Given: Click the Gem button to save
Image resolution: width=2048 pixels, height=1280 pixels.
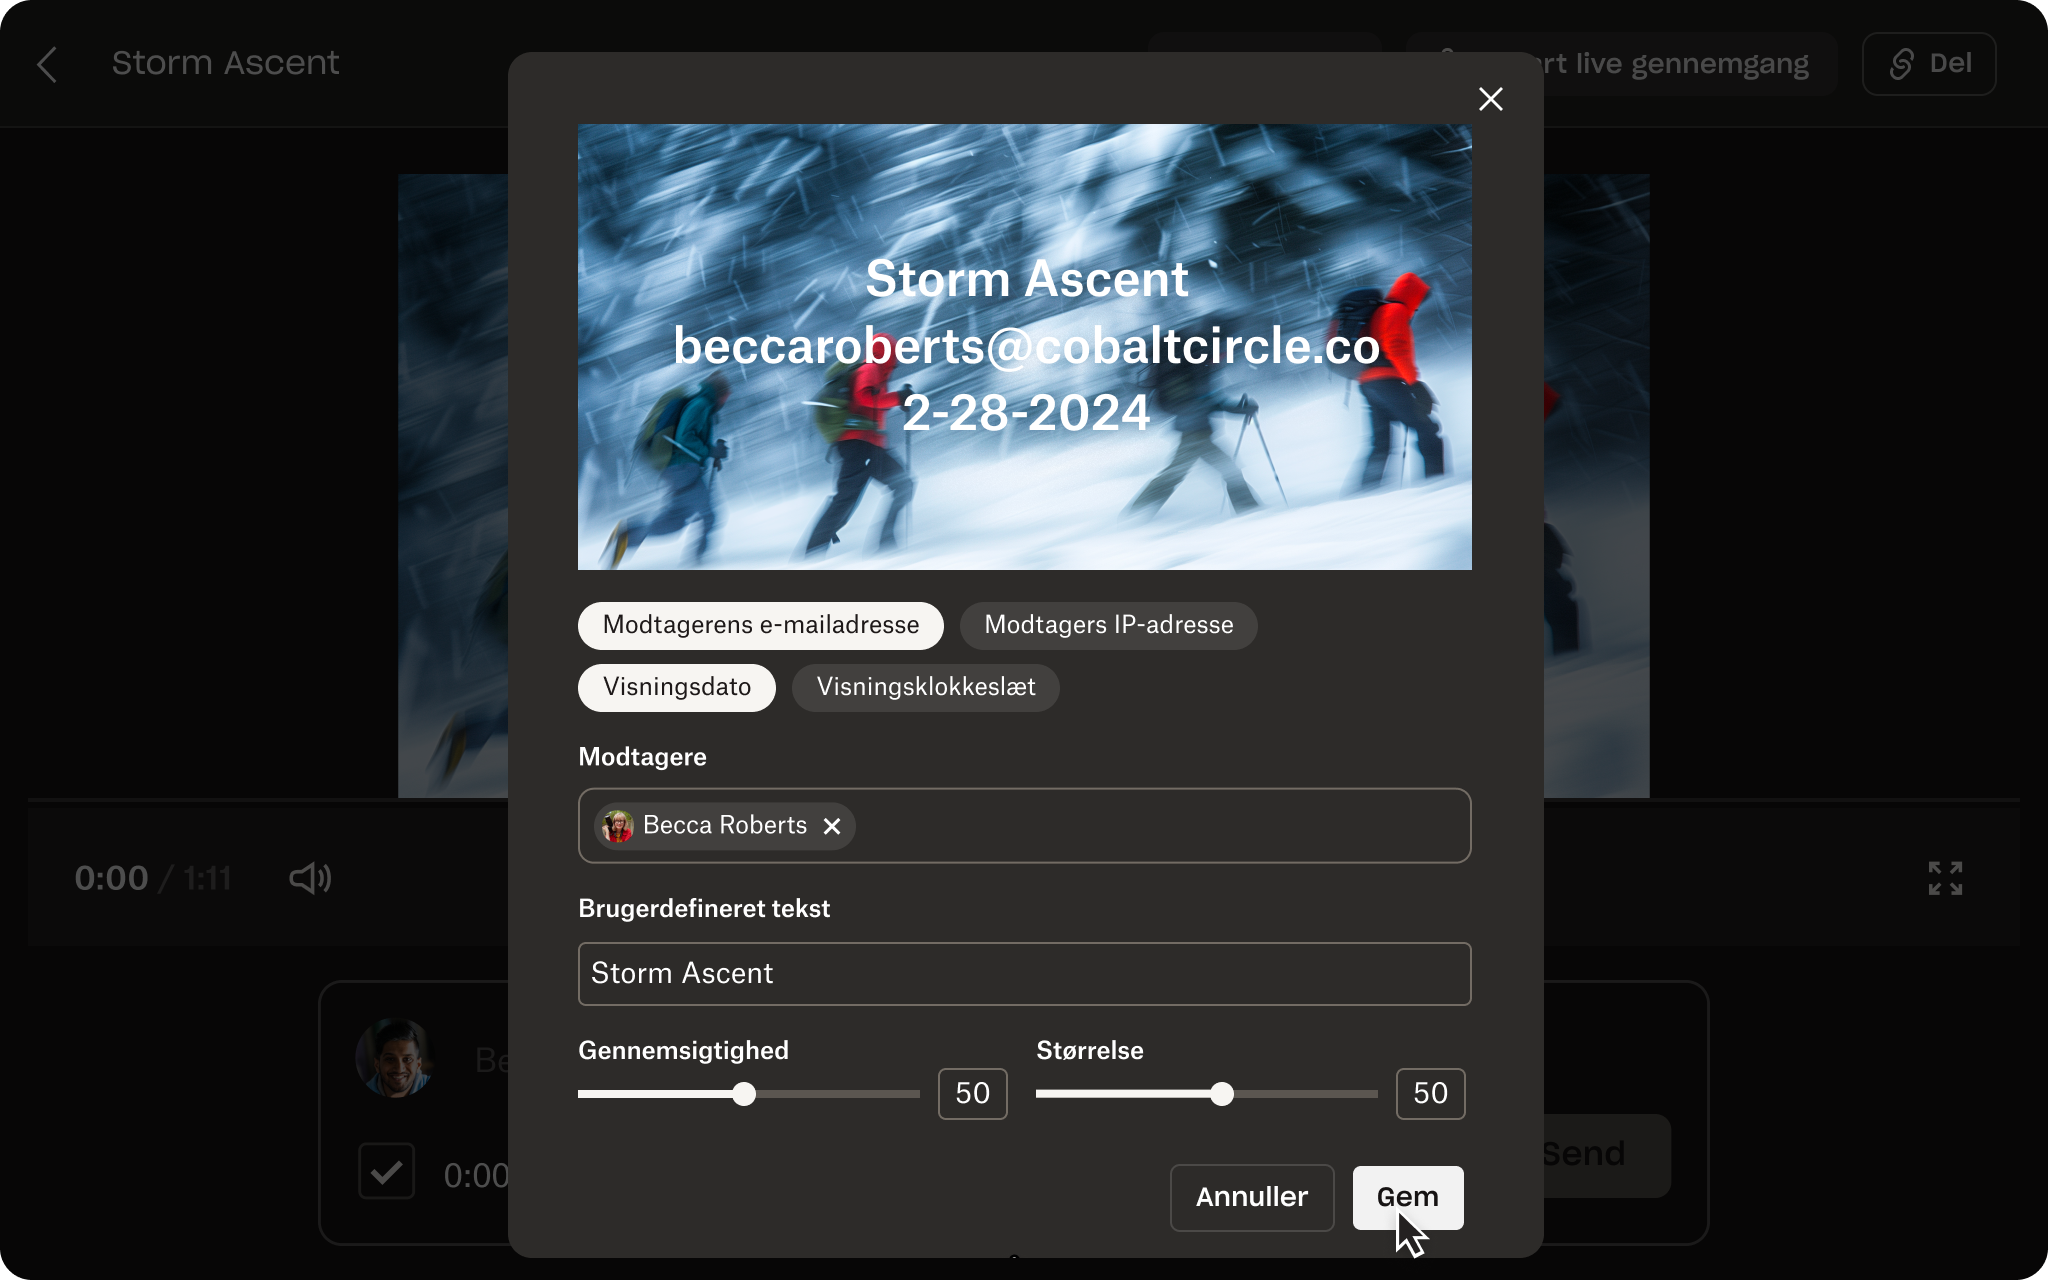Looking at the screenshot, I should [x=1408, y=1197].
